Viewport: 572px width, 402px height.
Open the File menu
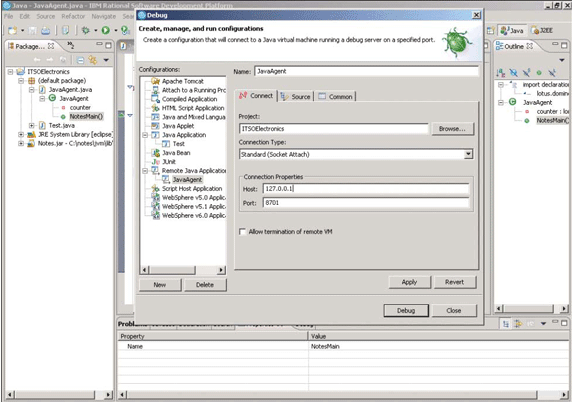9,16
